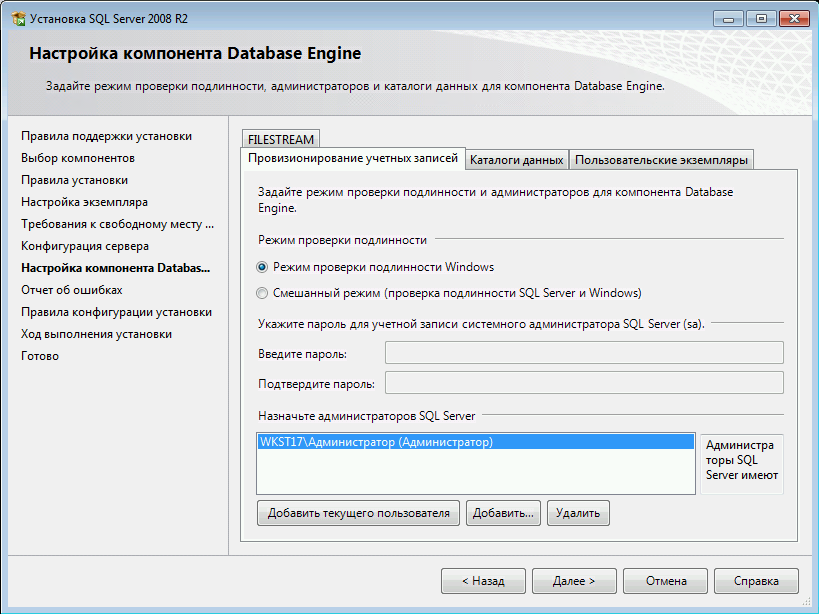Go back with the Назад button

pyautogui.click(x=483, y=581)
